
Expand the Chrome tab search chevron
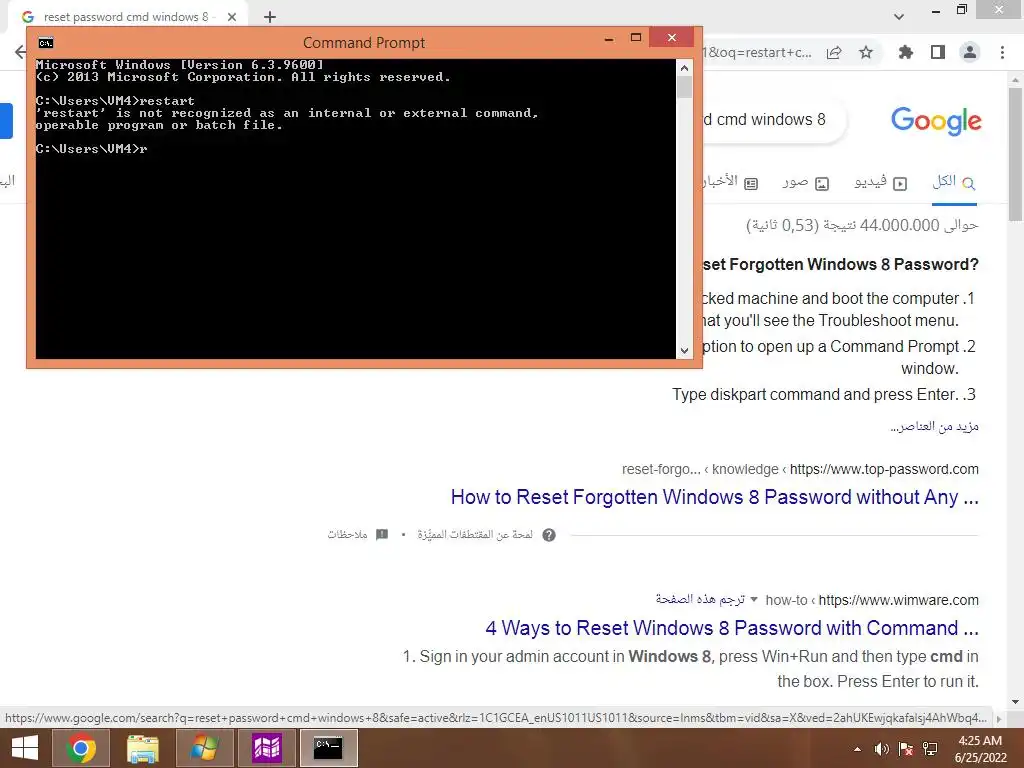pyautogui.click(x=899, y=17)
